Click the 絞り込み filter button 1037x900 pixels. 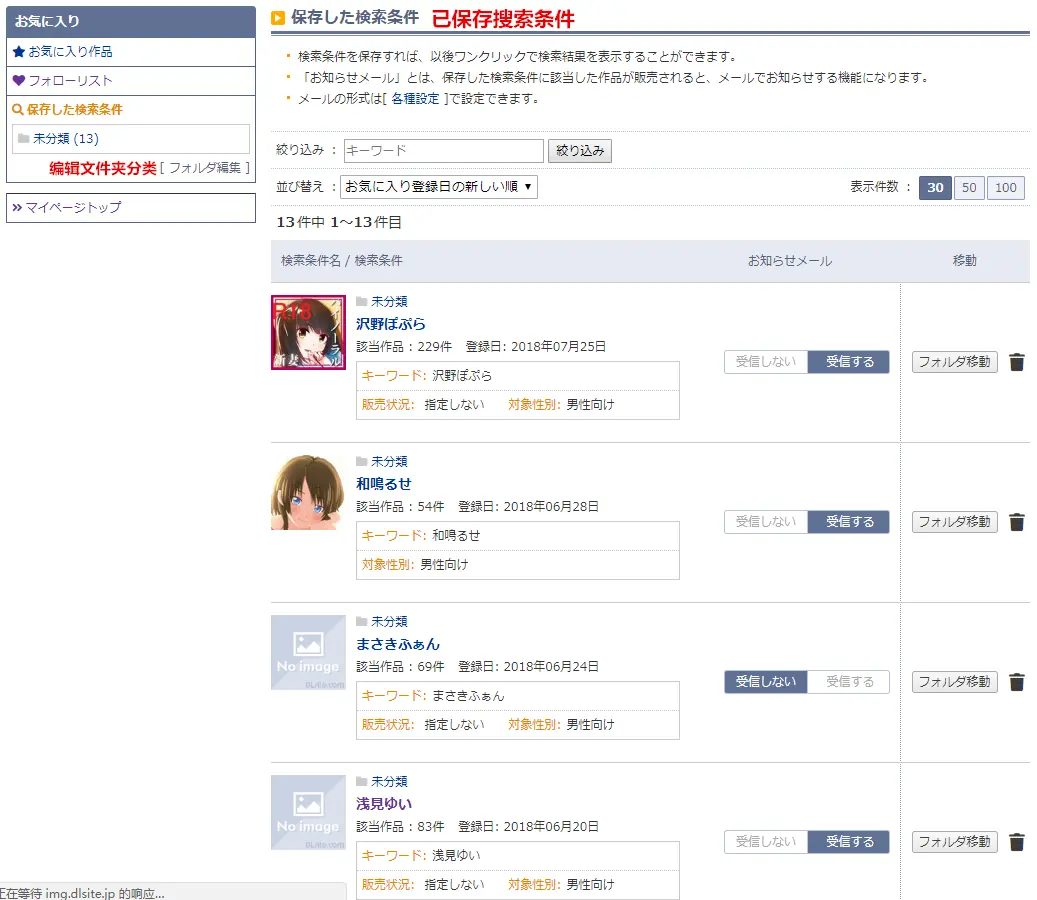pos(580,151)
